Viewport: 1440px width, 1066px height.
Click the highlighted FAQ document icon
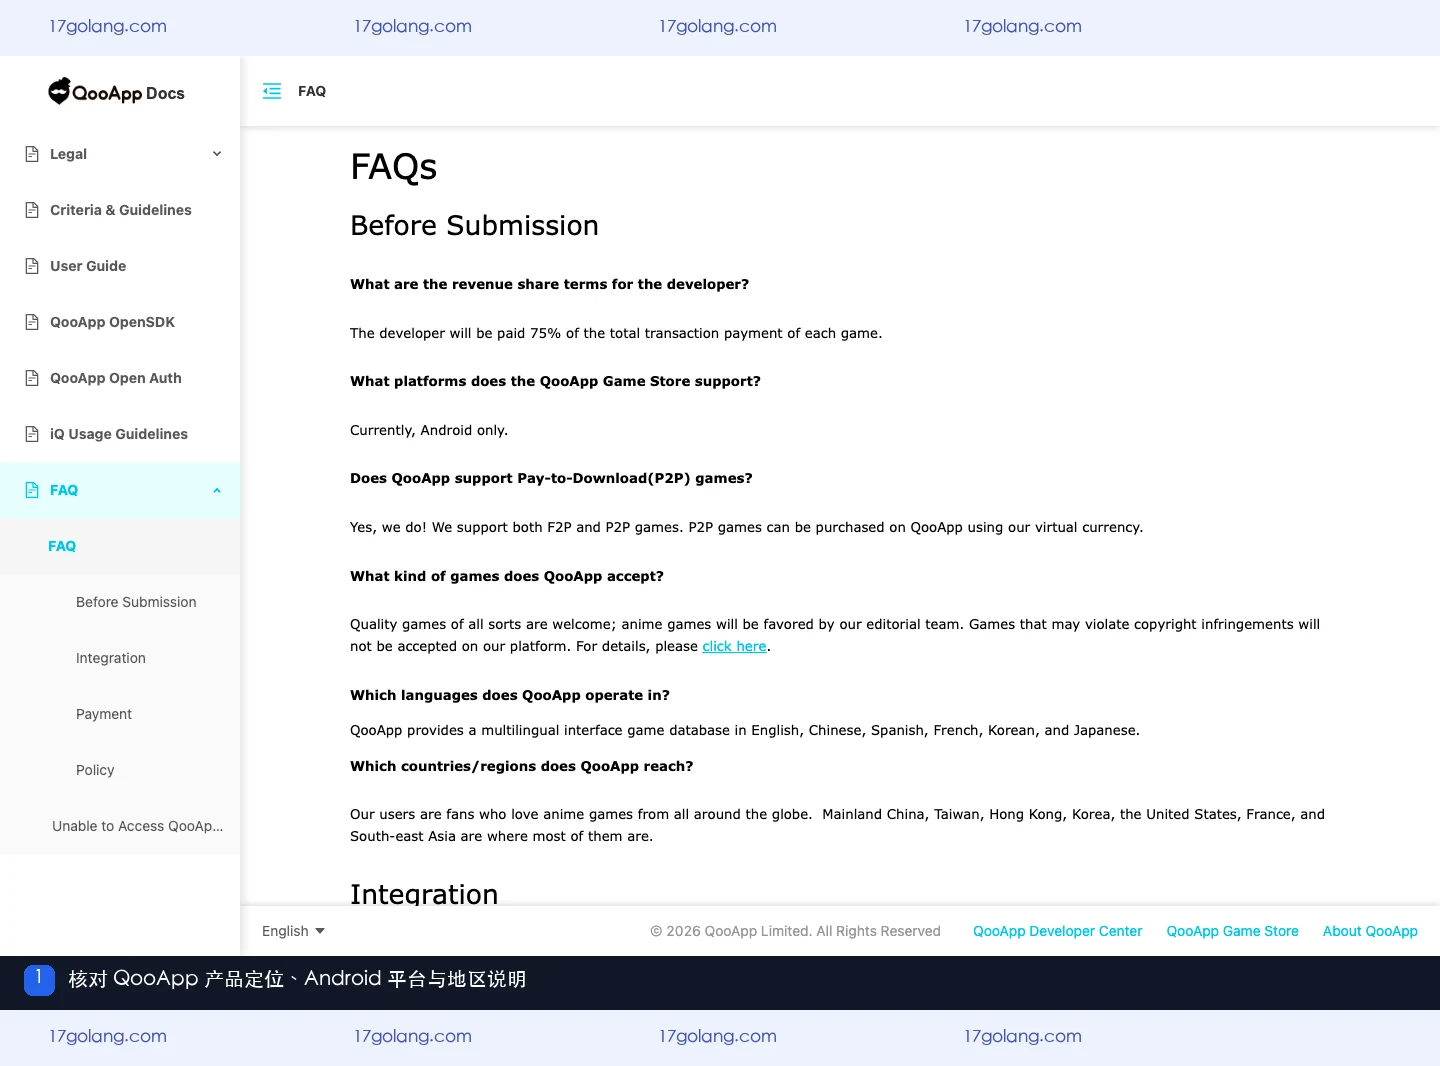coord(32,490)
